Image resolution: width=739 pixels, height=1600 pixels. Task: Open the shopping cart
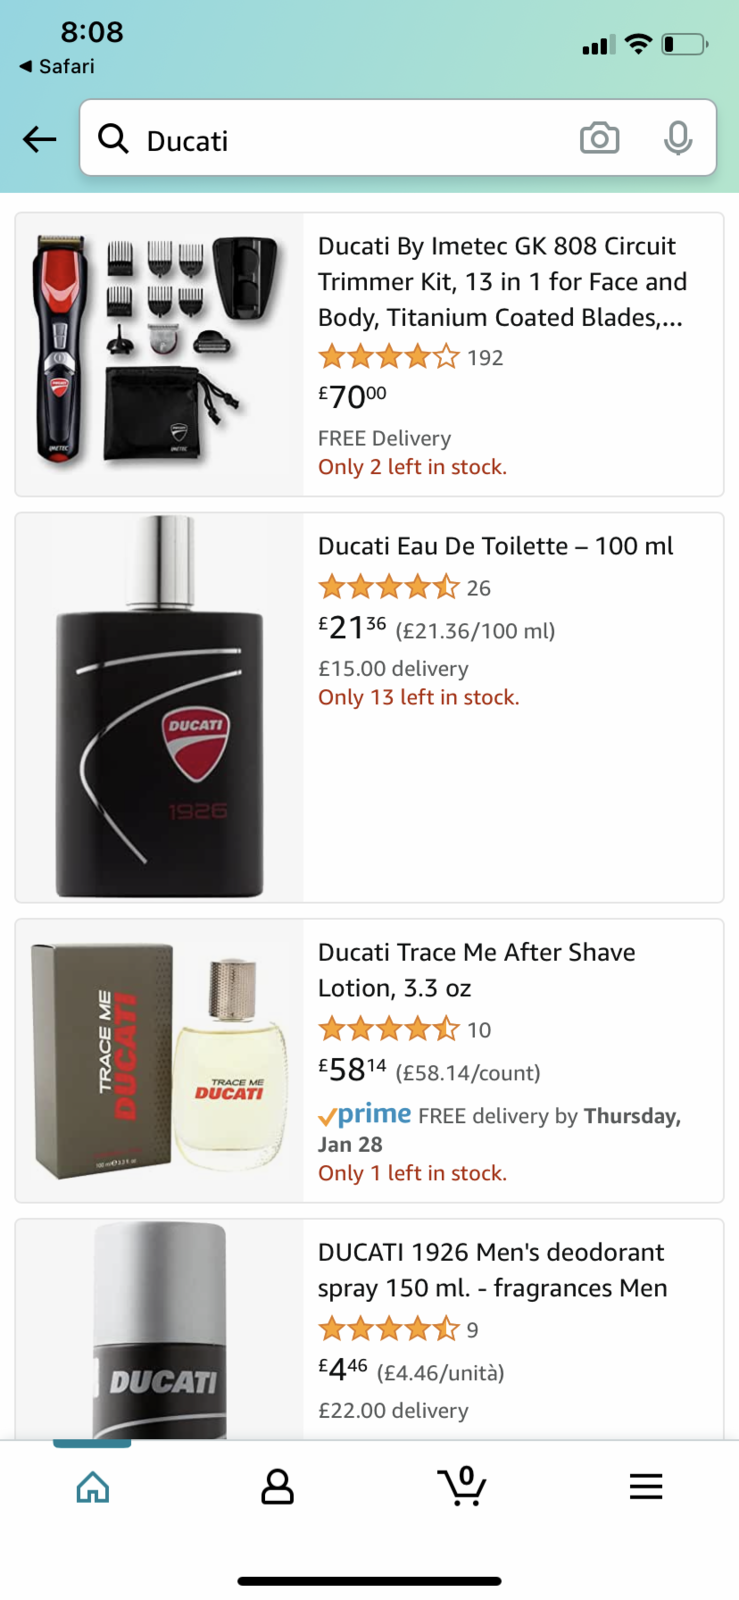462,1486
